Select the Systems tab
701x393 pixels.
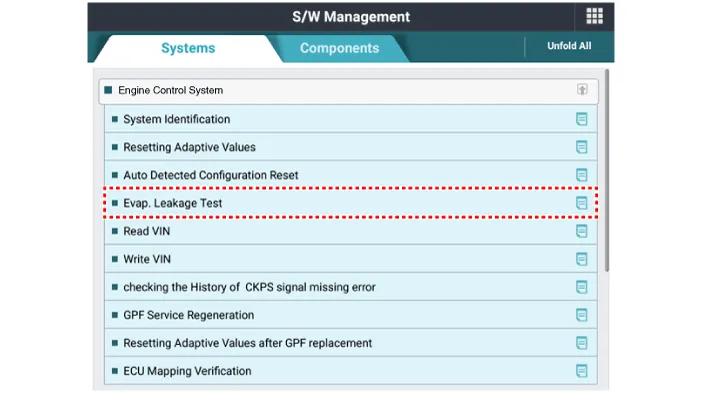pyautogui.click(x=188, y=48)
